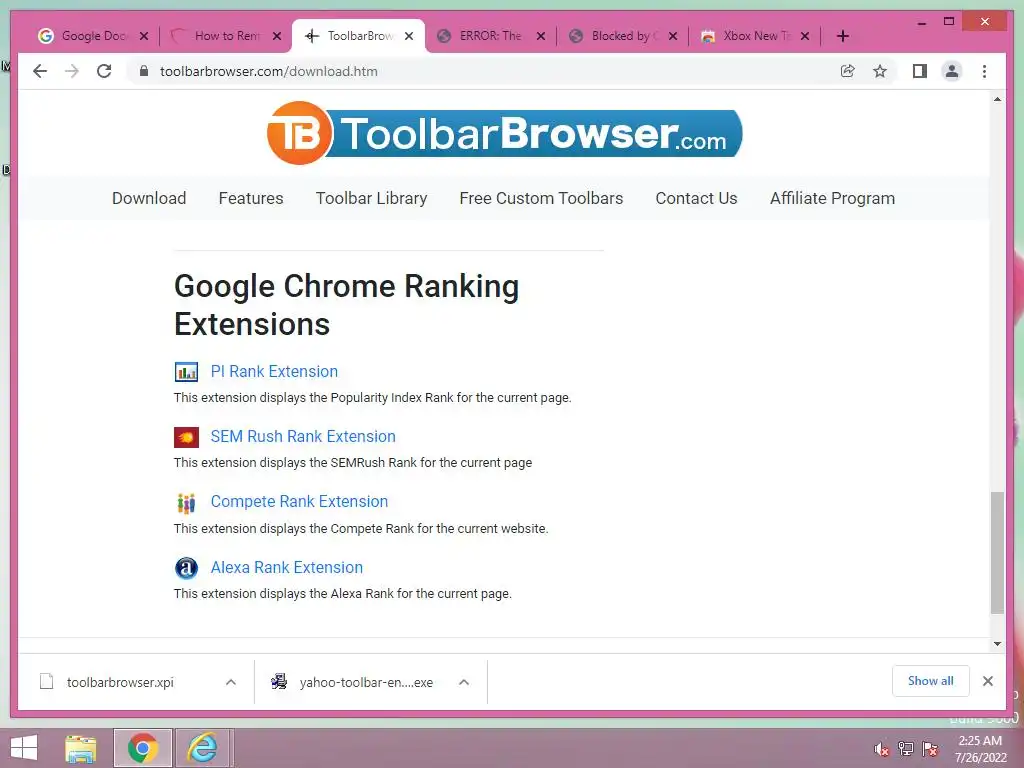Click the padlock site info icon
Image resolution: width=1024 pixels, height=768 pixels.
[144, 71]
